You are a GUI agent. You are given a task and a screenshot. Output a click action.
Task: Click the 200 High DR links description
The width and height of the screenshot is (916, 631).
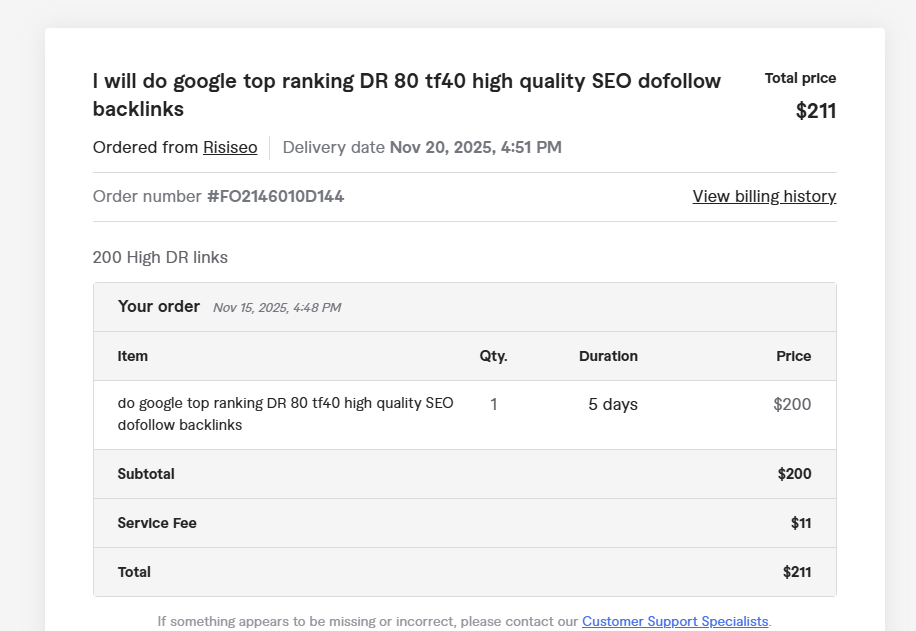point(160,258)
